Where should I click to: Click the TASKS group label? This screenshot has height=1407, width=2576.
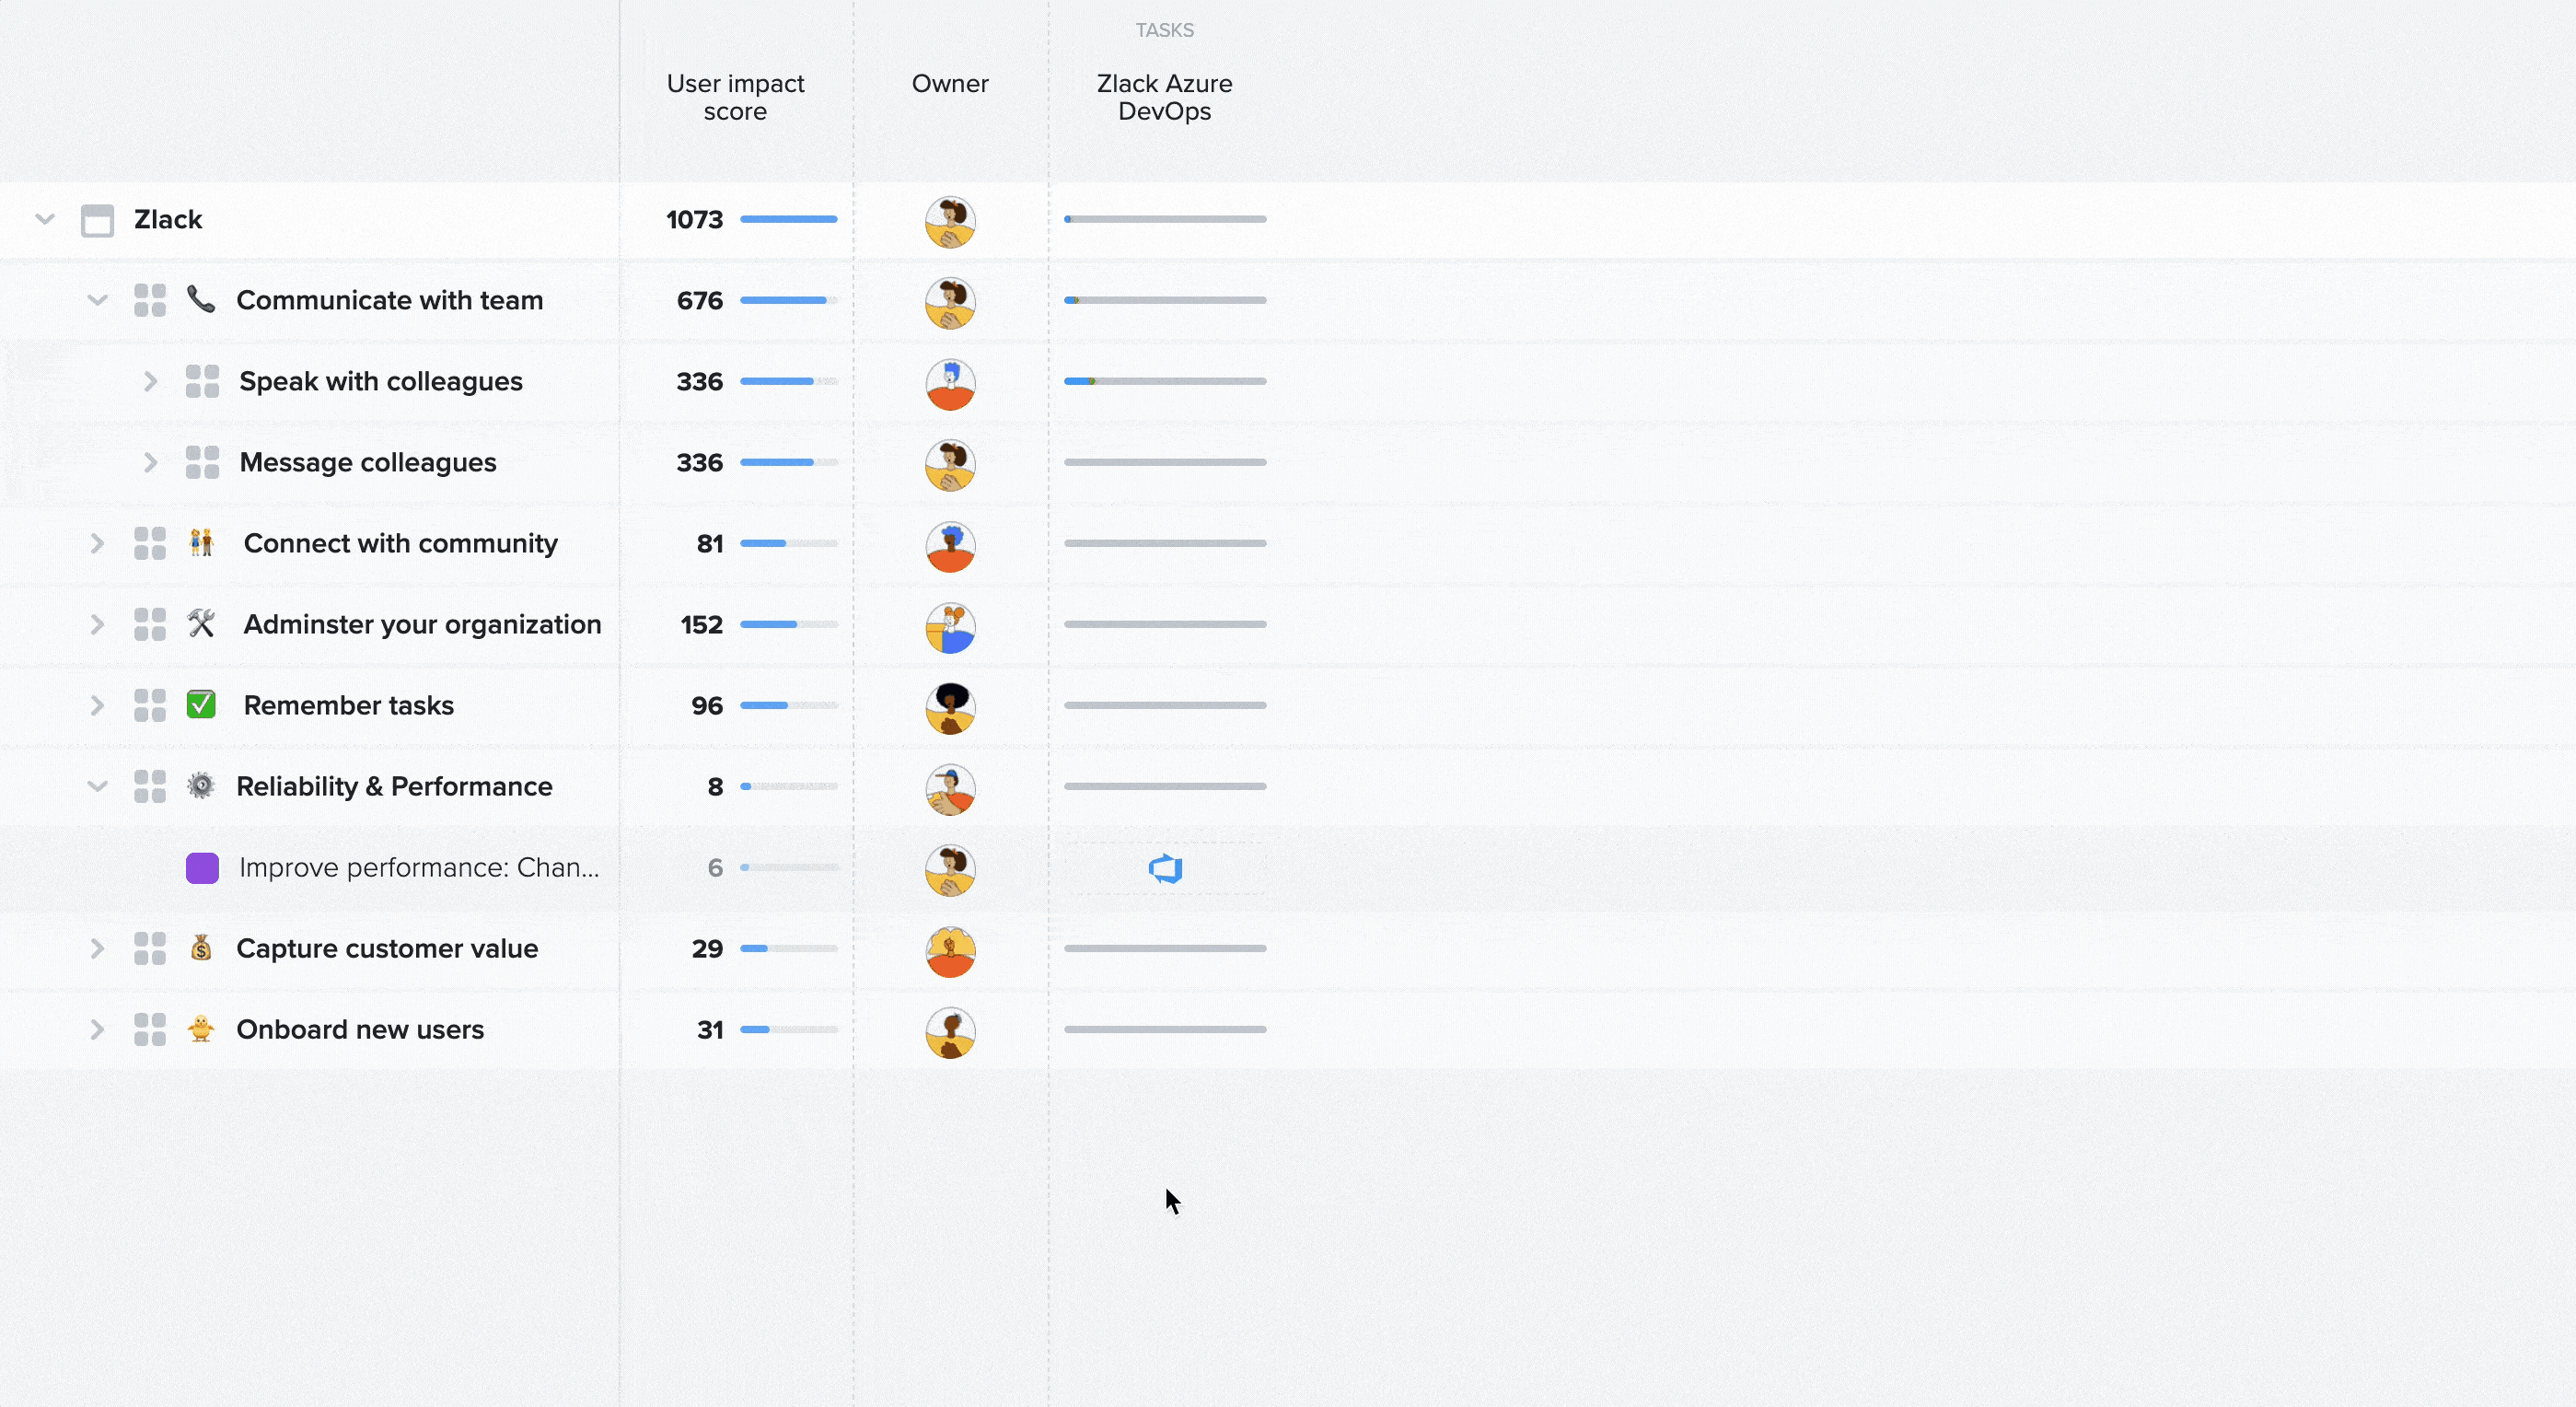point(1164,30)
